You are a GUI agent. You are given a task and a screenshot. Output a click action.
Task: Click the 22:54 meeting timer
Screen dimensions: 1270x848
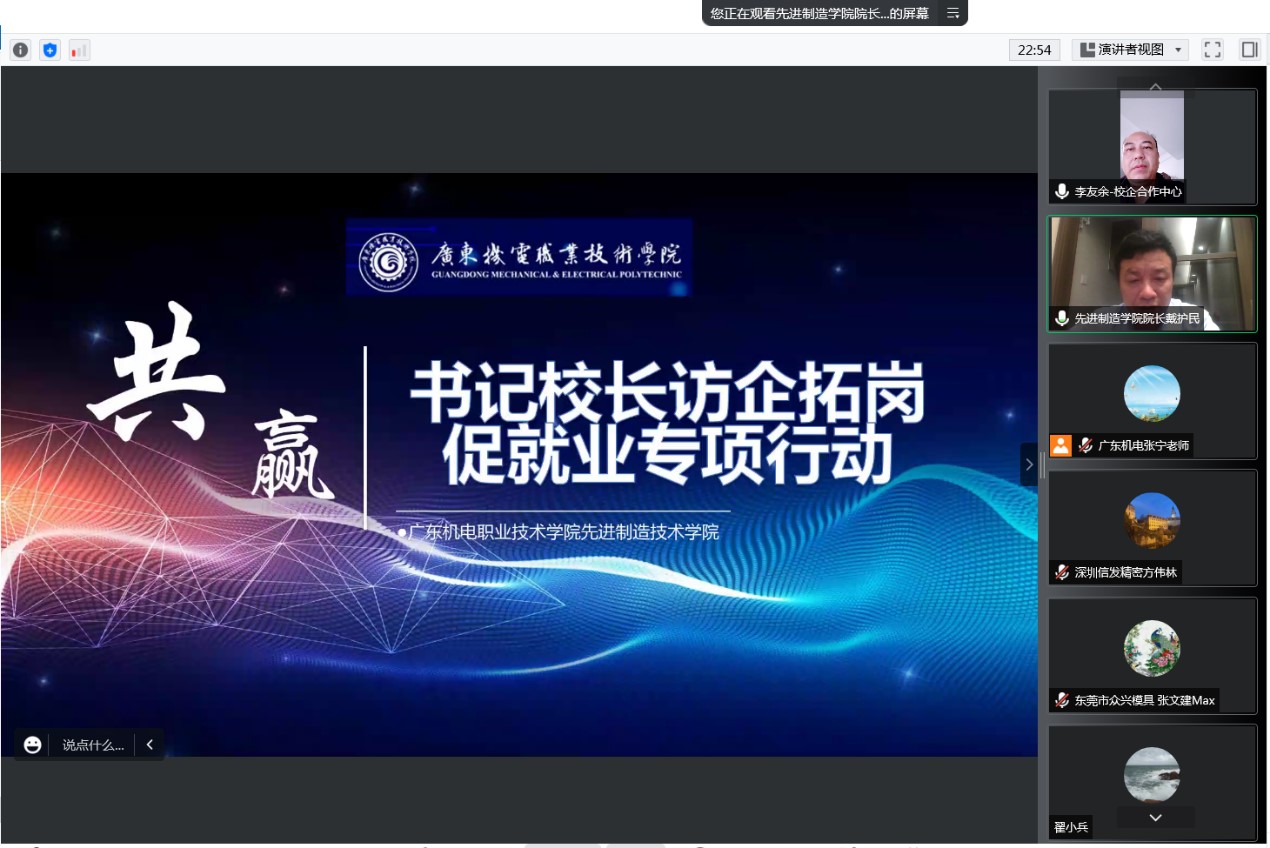(1035, 50)
